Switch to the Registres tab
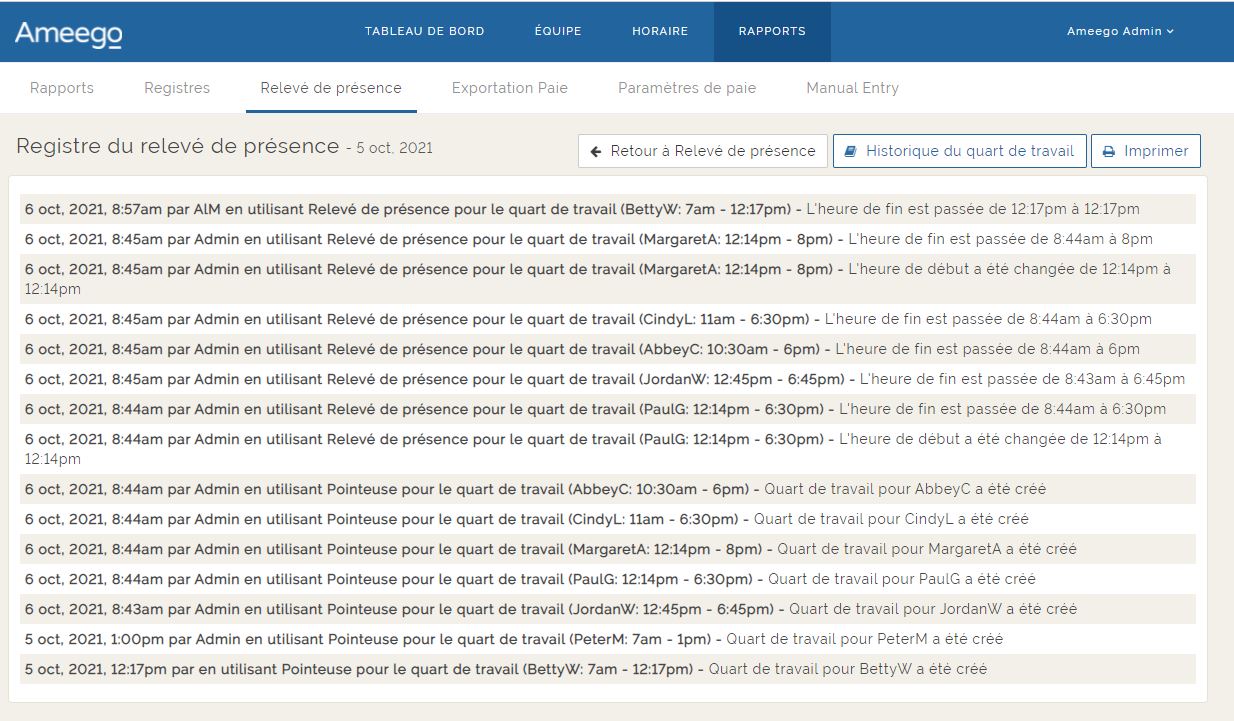Screen dimensions: 1234x721 tap(177, 88)
